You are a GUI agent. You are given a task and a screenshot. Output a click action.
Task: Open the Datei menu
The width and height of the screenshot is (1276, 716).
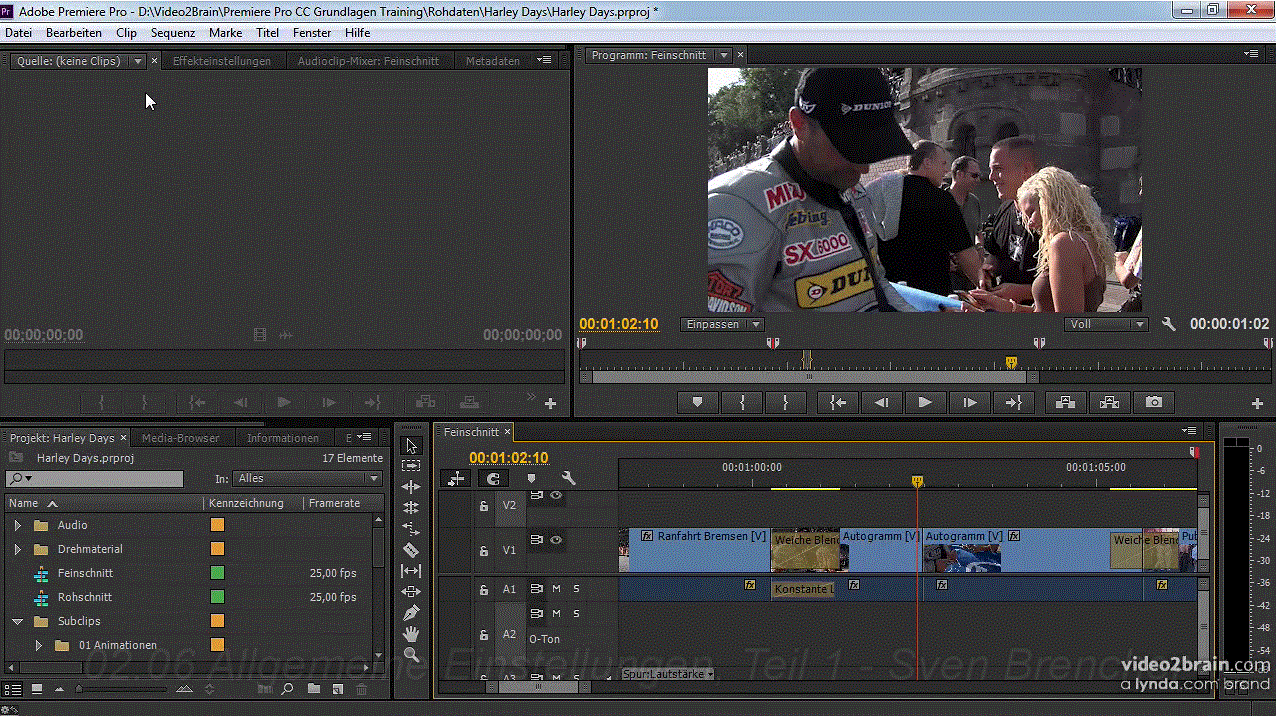coord(18,33)
